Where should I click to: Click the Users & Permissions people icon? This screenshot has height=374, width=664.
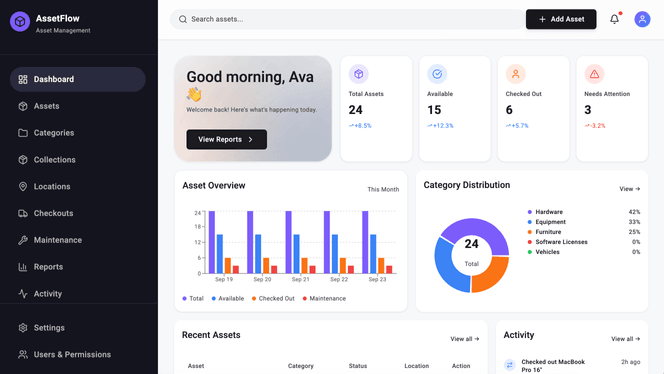click(x=23, y=355)
